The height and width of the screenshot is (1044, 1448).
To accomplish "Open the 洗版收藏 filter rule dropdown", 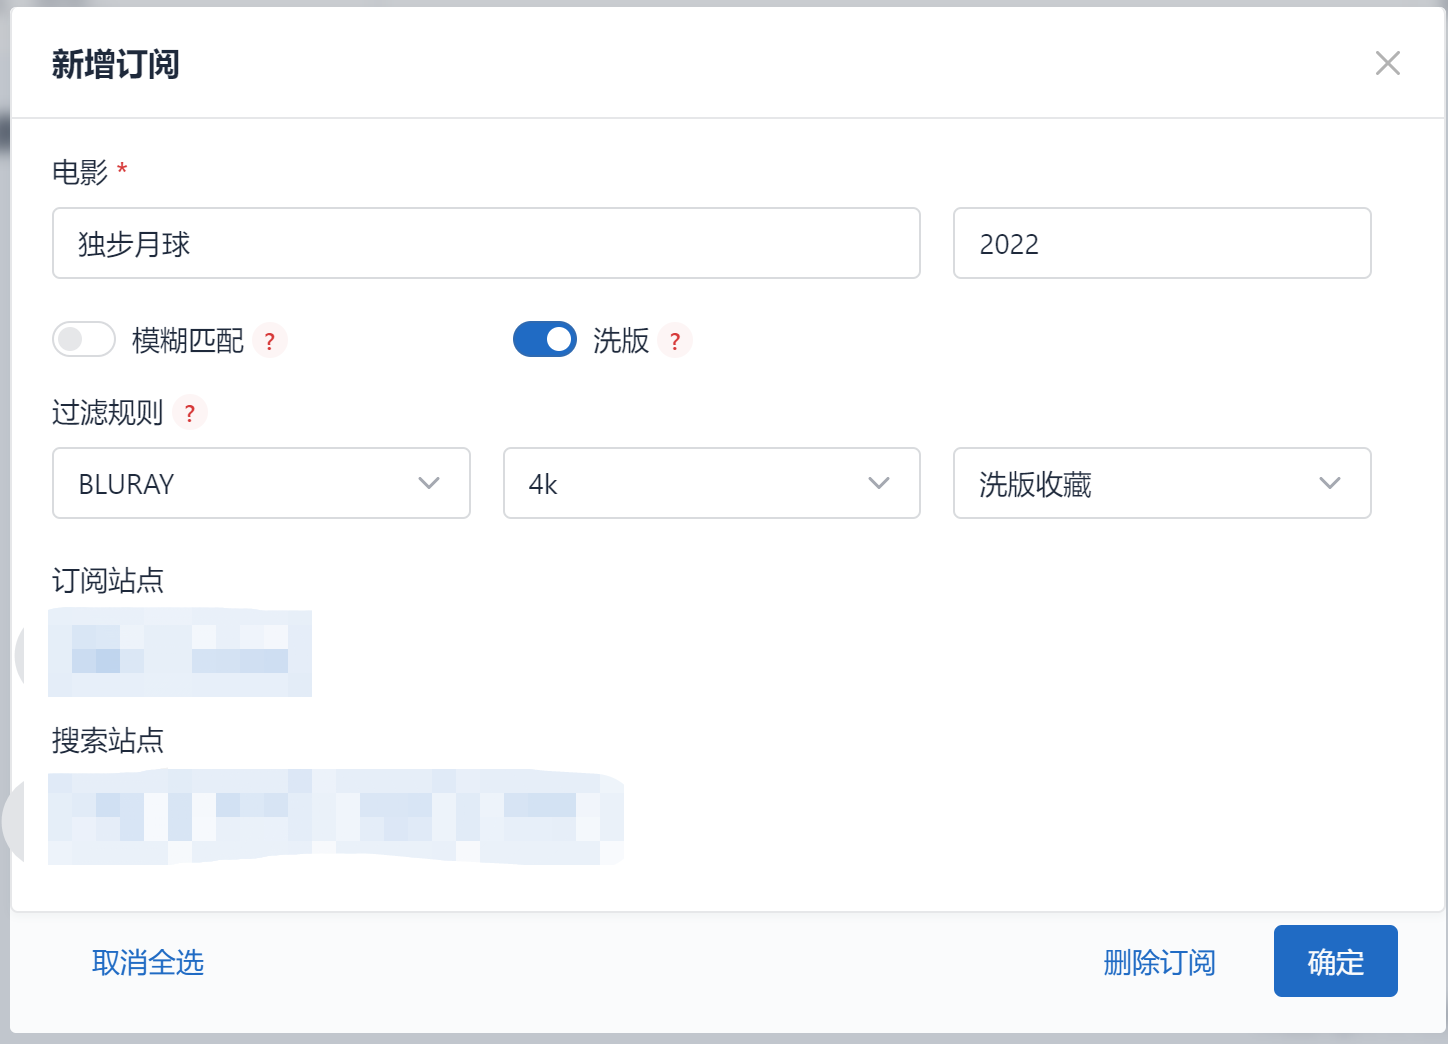I will click(1162, 483).
